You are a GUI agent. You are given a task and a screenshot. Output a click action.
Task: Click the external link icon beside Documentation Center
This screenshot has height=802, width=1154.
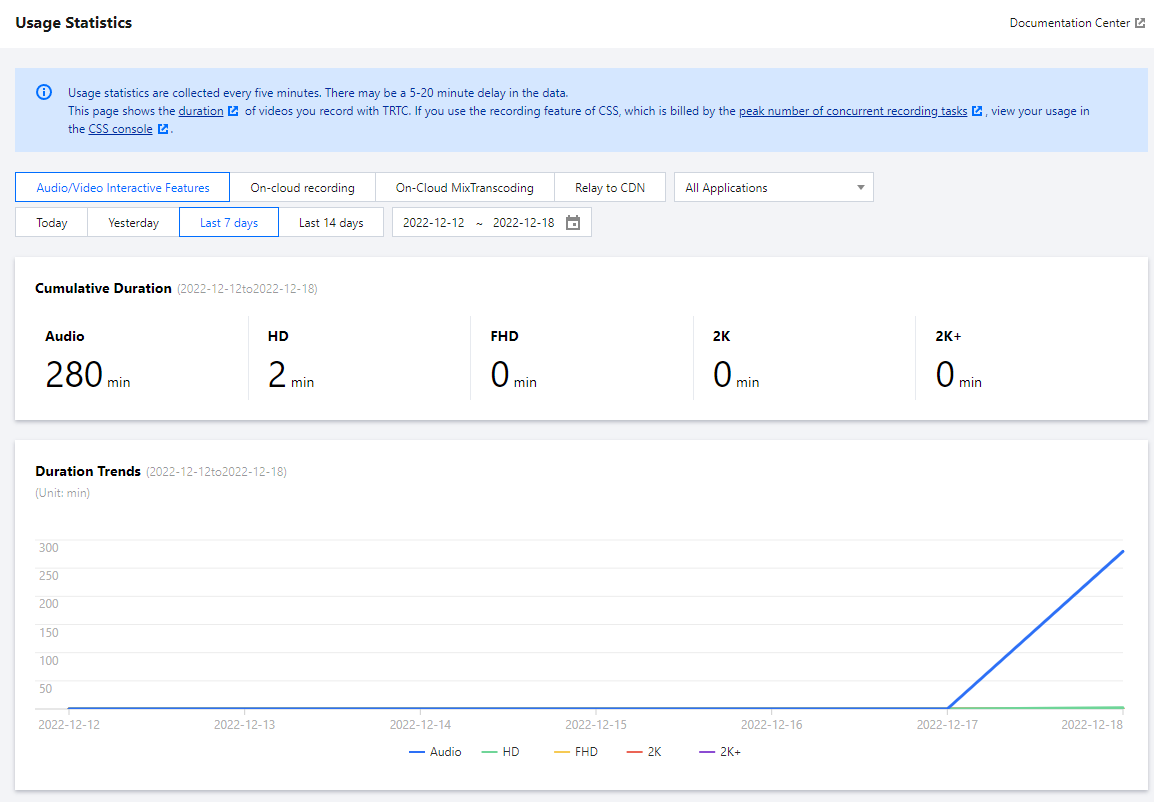click(x=1140, y=23)
